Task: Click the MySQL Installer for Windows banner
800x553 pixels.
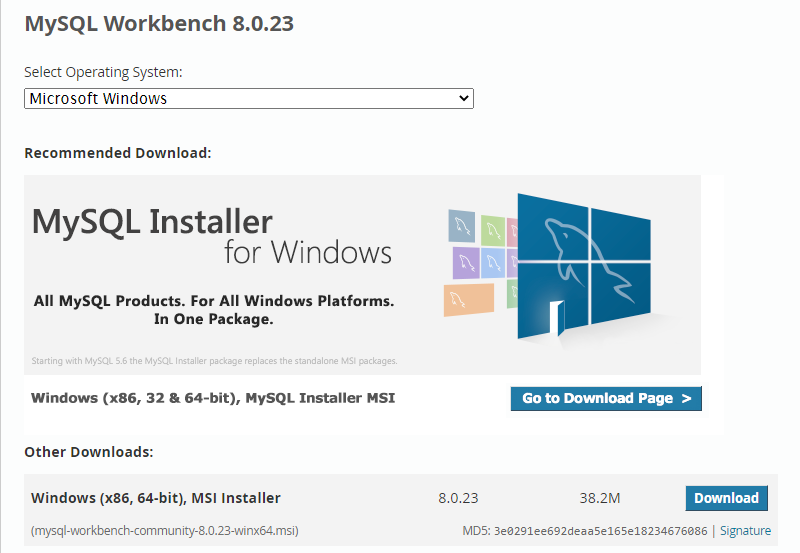Action: point(362,275)
